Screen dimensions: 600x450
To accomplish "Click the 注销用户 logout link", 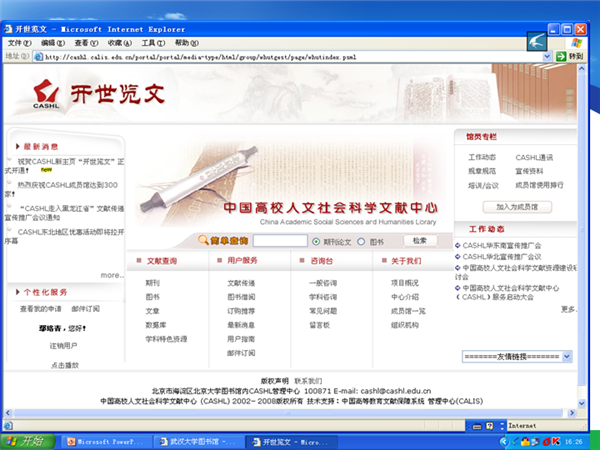I will click(x=64, y=346).
